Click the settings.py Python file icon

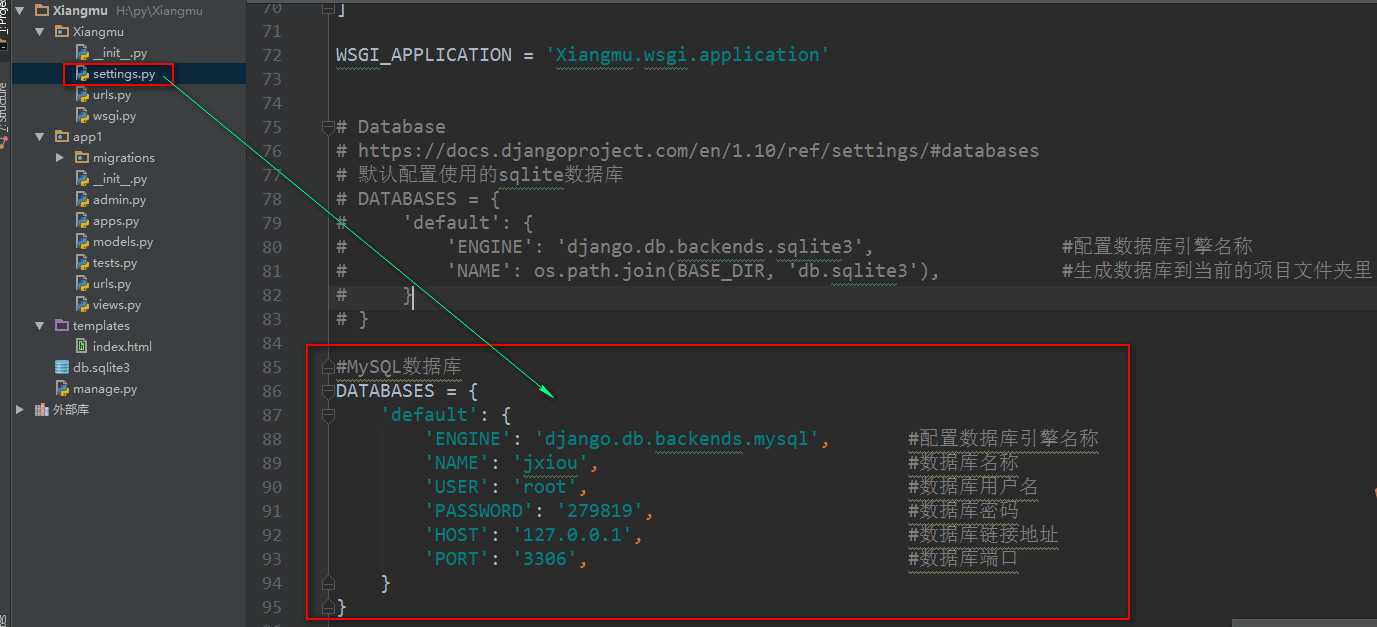pos(83,74)
